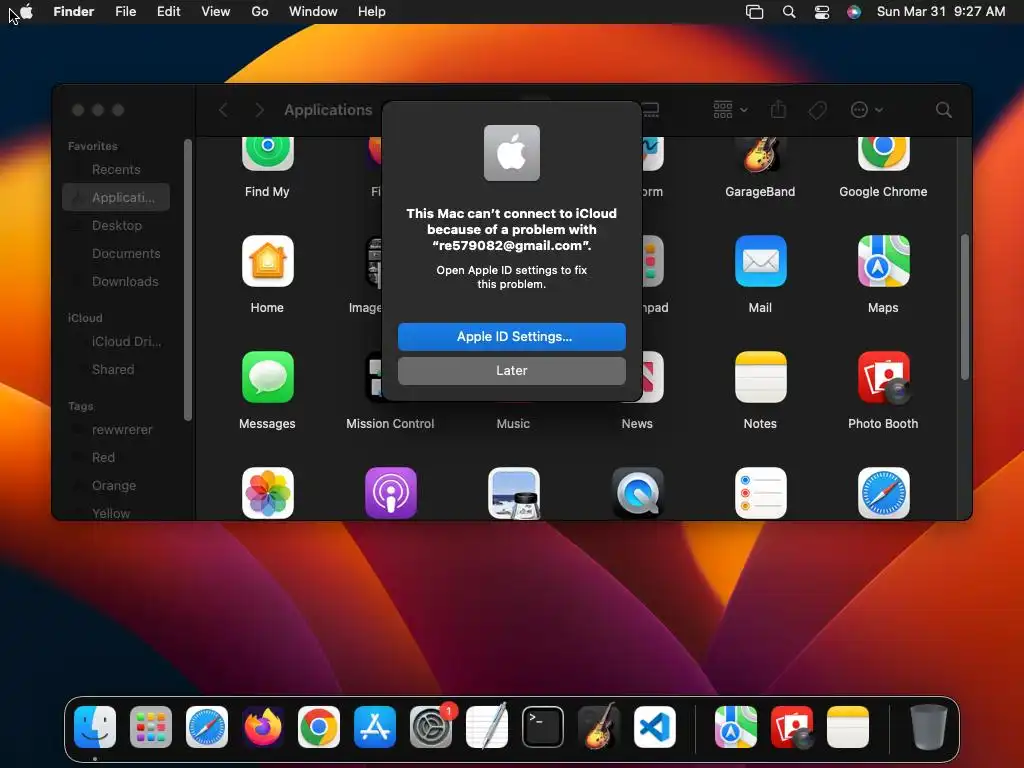Viewport: 1024px width, 768px height.
Task: Select the Red tag in sidebar
Action: 116,458
